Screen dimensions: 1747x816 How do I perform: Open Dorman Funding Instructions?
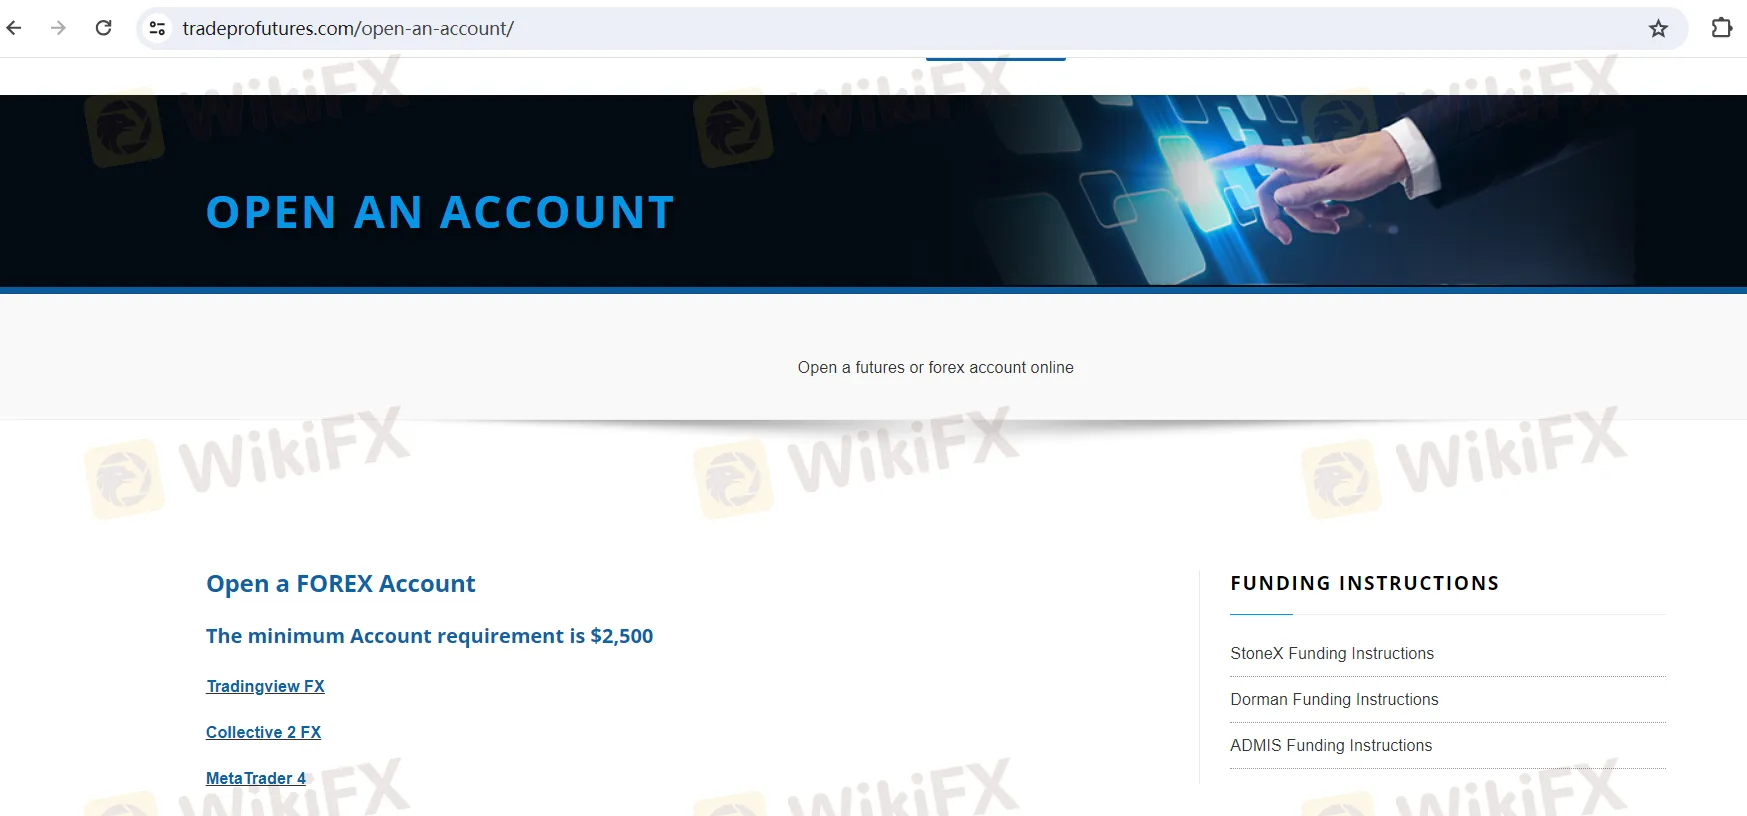tap(1334, 699)
